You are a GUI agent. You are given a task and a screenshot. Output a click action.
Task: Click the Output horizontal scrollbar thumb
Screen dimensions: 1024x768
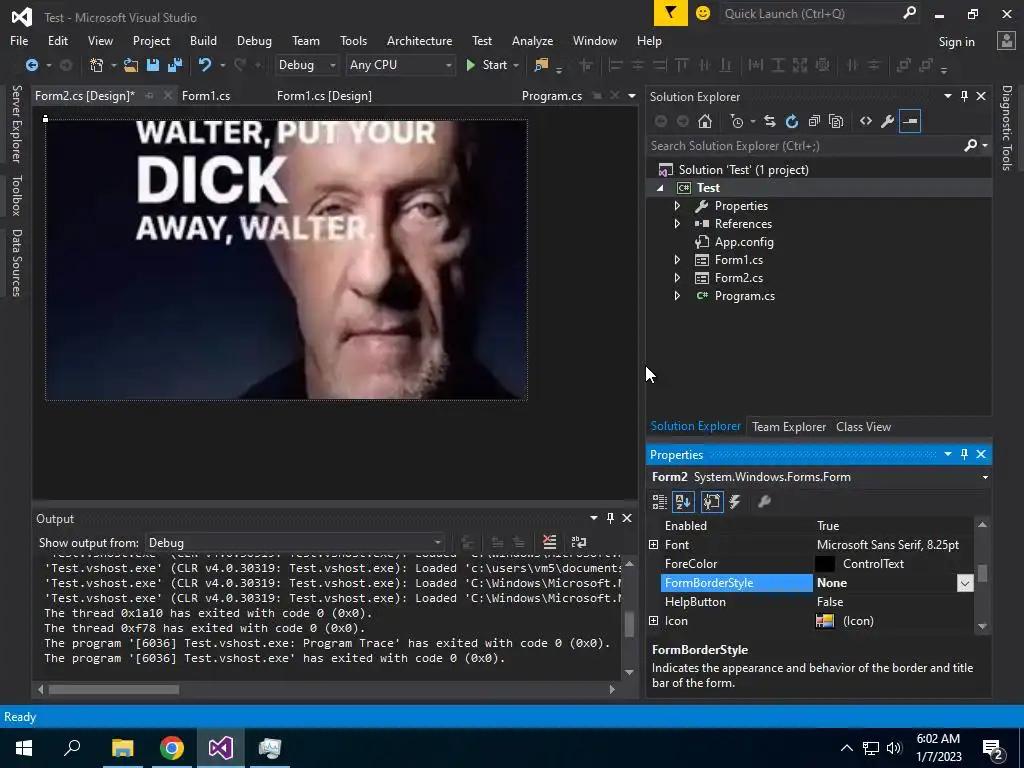[x=114, y=690]
